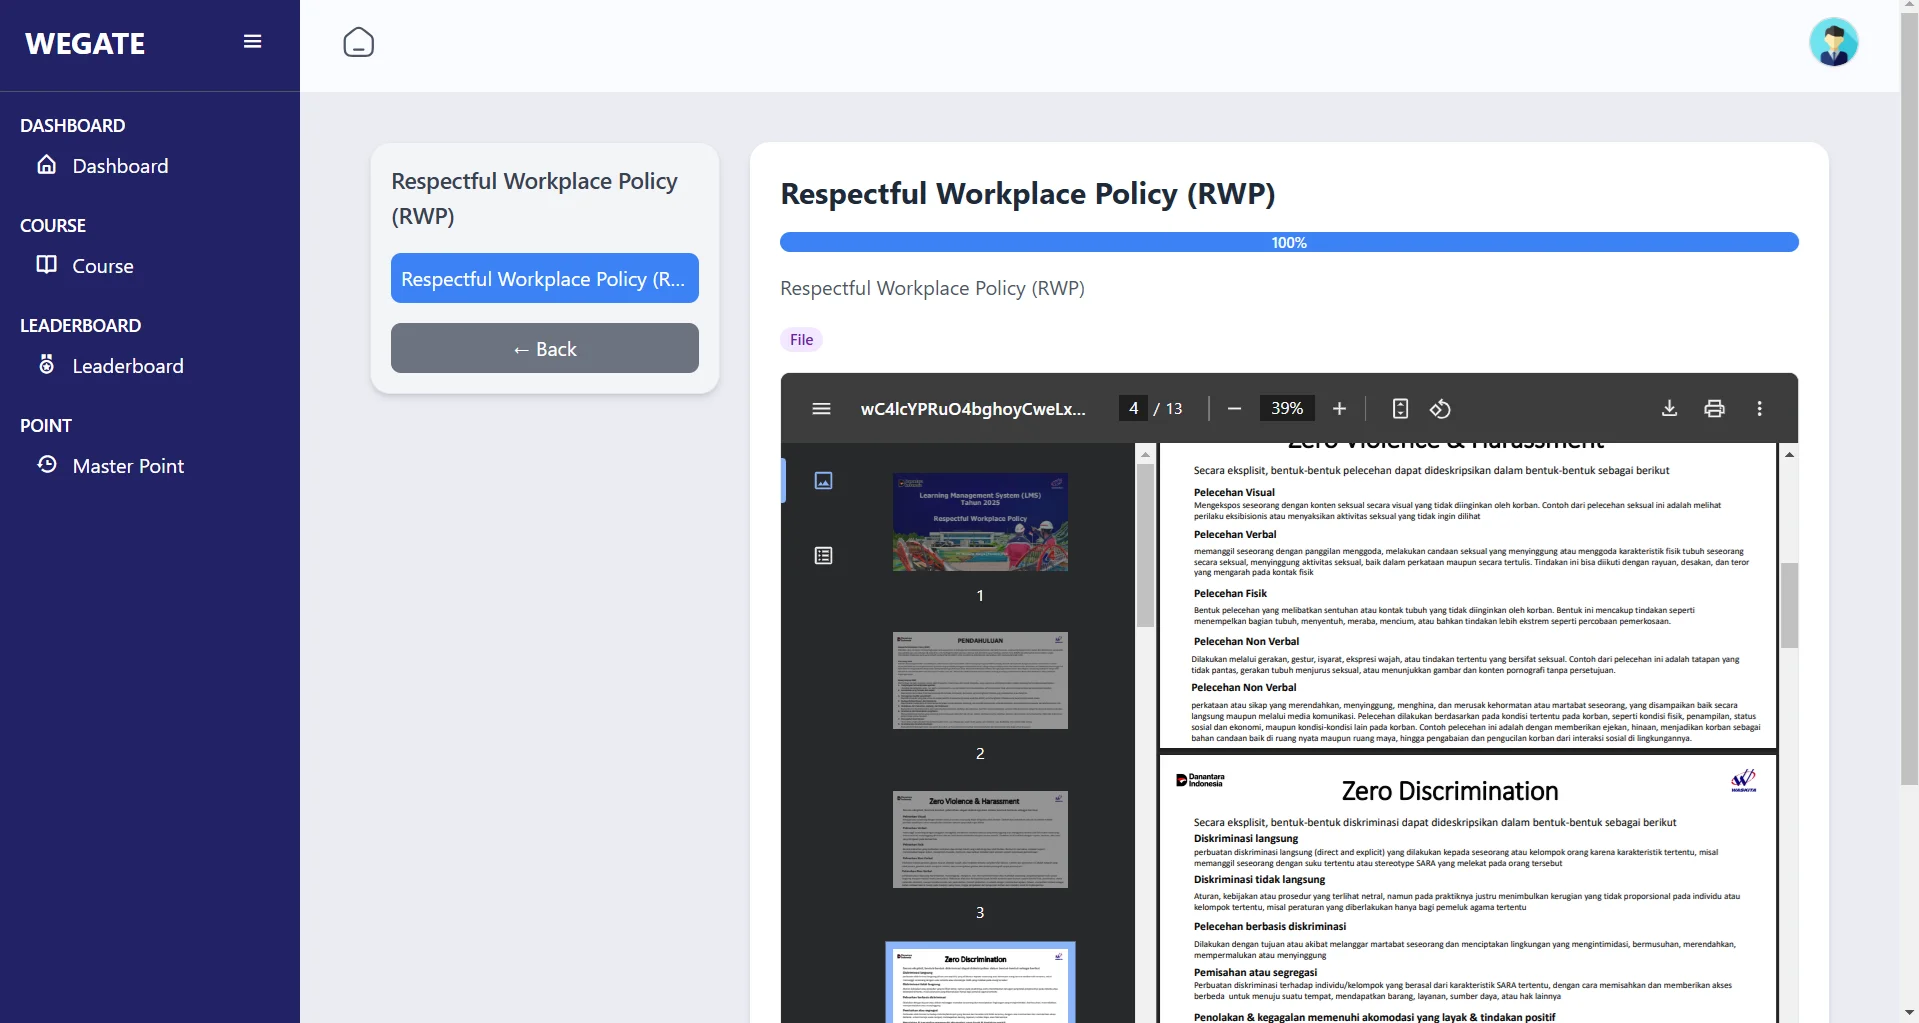Viewport: 1919px width, 1023px height.
Task: Toggle the sidebar hamburger menu next to WEGATE
Action: click(x=252, y=42)
